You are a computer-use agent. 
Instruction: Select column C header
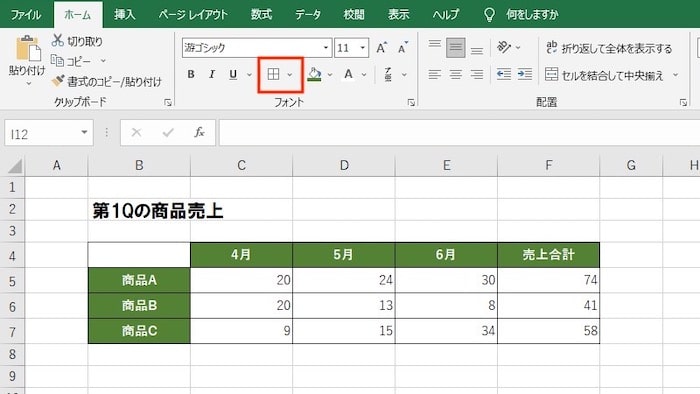point(242,166)
